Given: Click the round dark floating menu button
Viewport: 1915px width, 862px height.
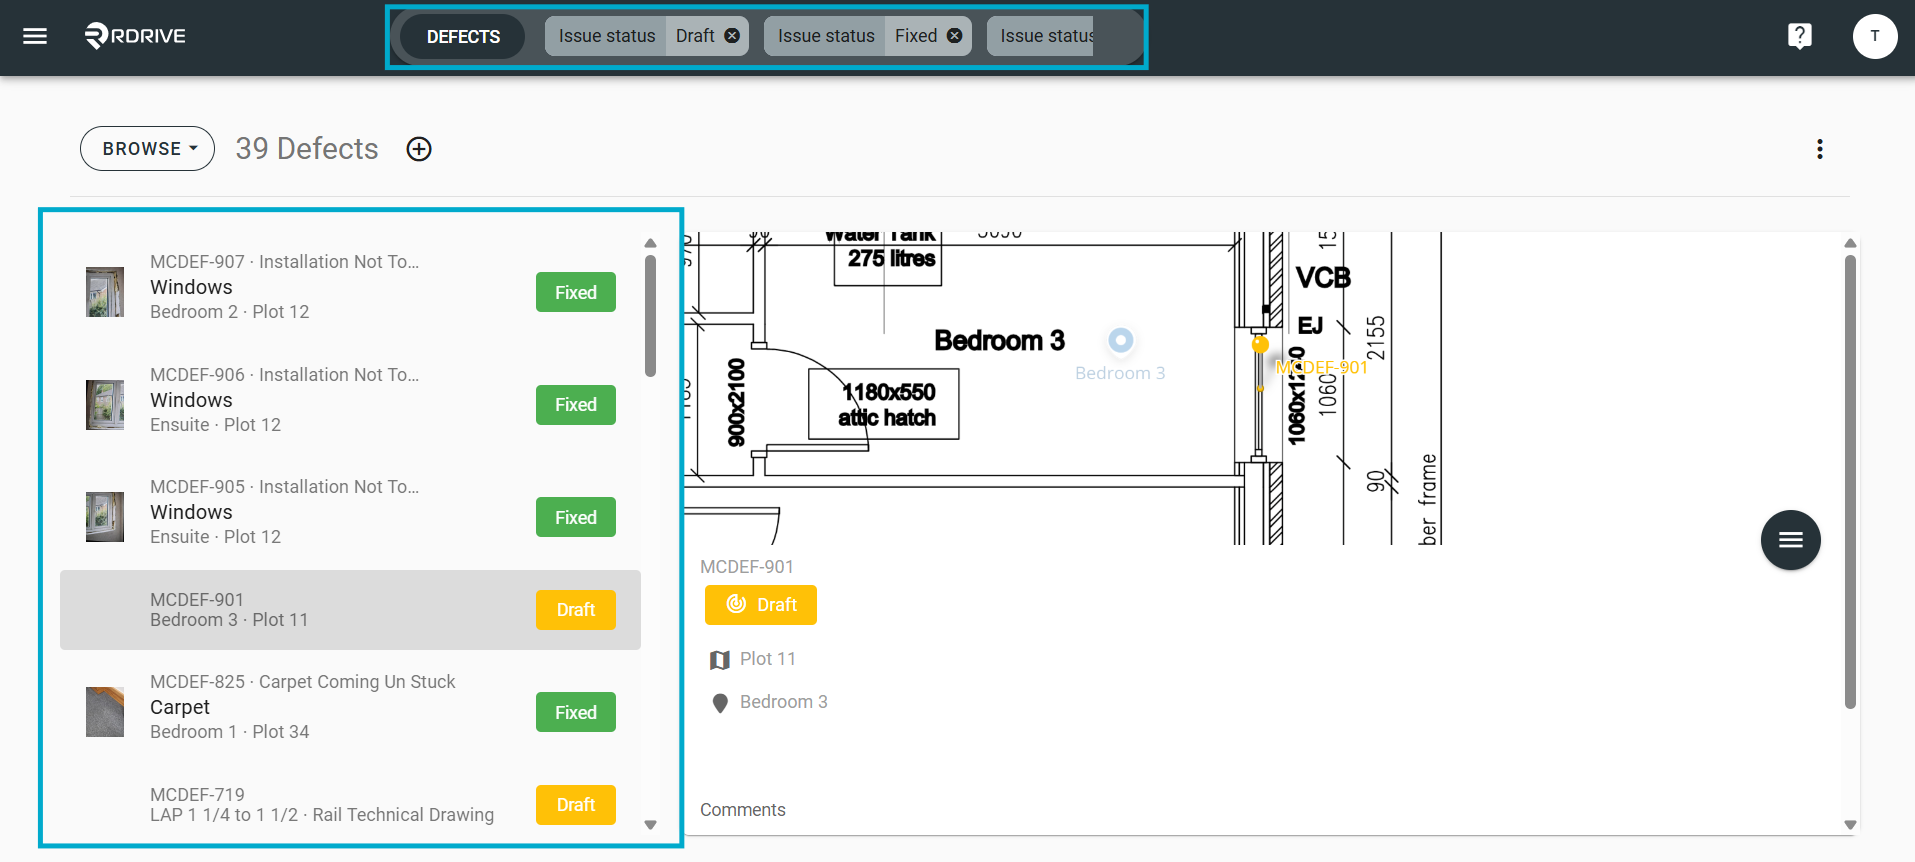Looking at the screenshot, I should coord(1790,540).
